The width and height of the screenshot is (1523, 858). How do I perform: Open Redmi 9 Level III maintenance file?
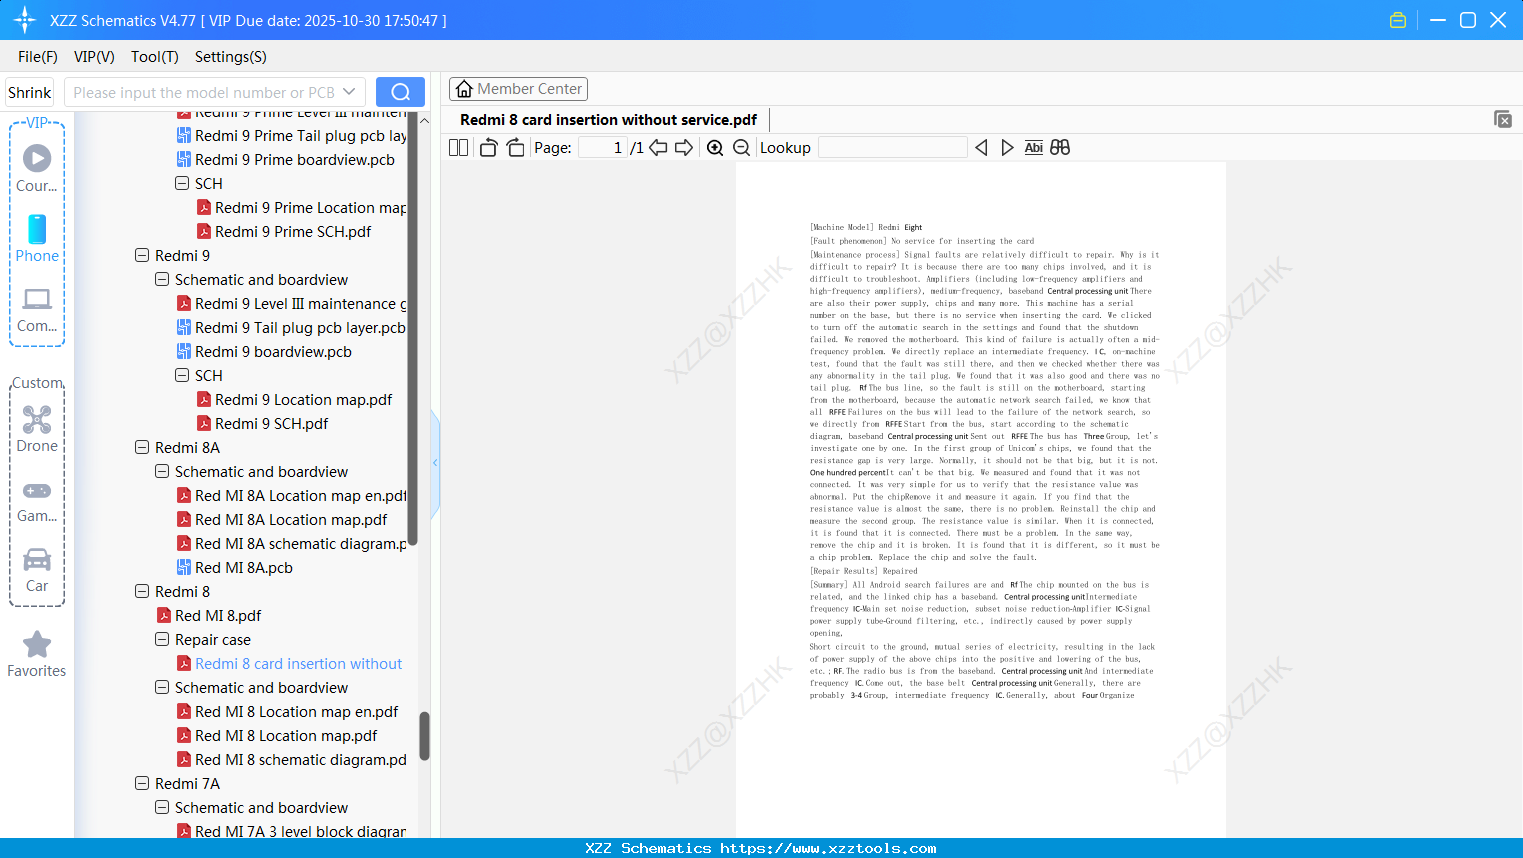[301, 304]
